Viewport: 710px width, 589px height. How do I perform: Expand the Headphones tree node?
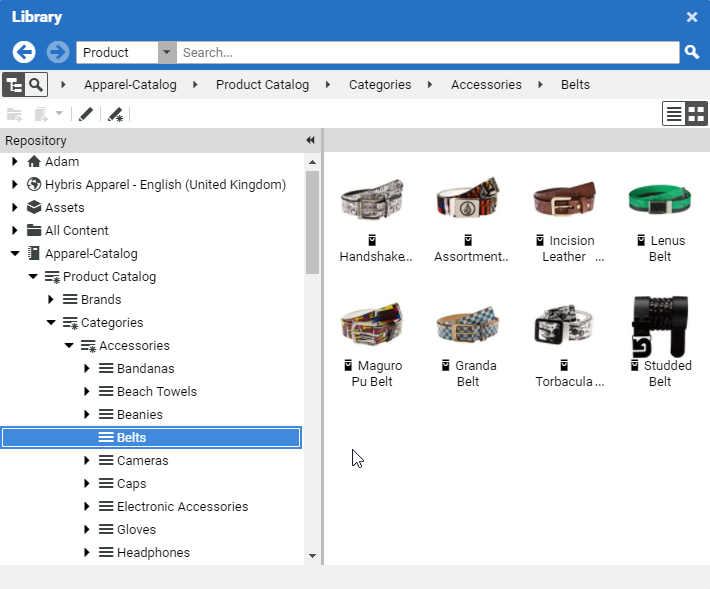coord(87,552)
